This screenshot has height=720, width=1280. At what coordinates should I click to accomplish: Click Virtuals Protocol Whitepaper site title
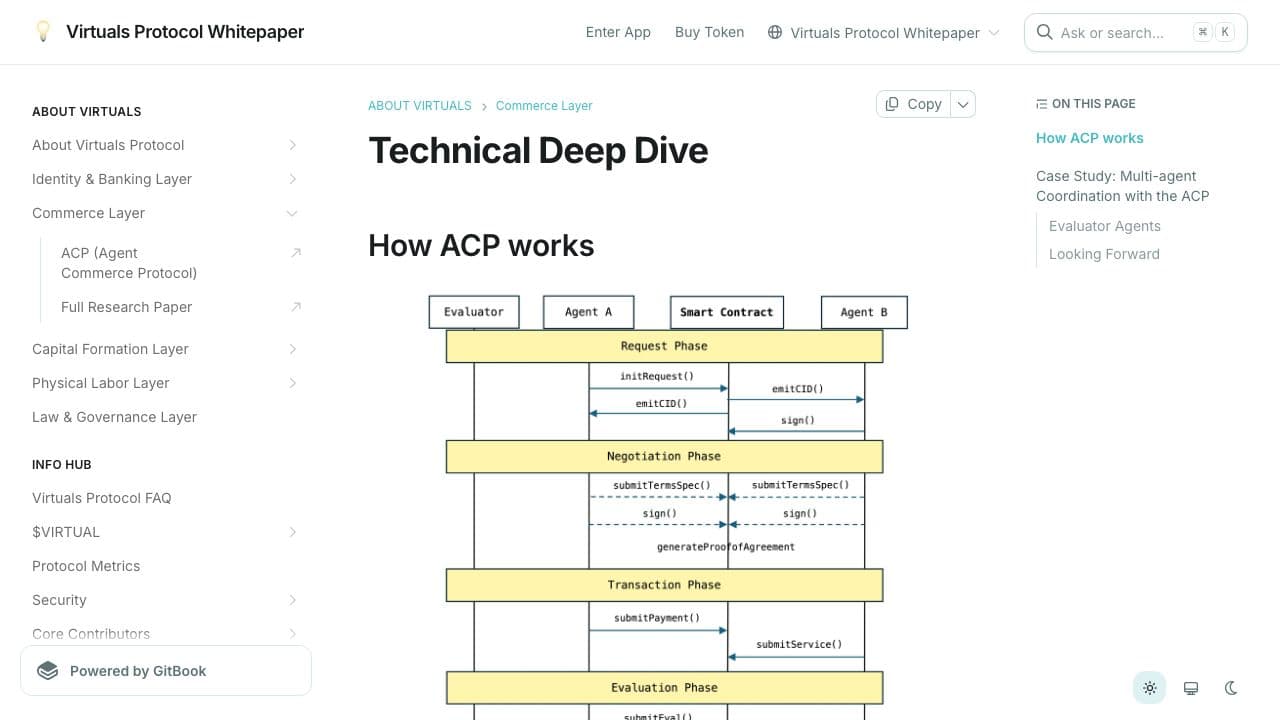[x=185, y=32]
